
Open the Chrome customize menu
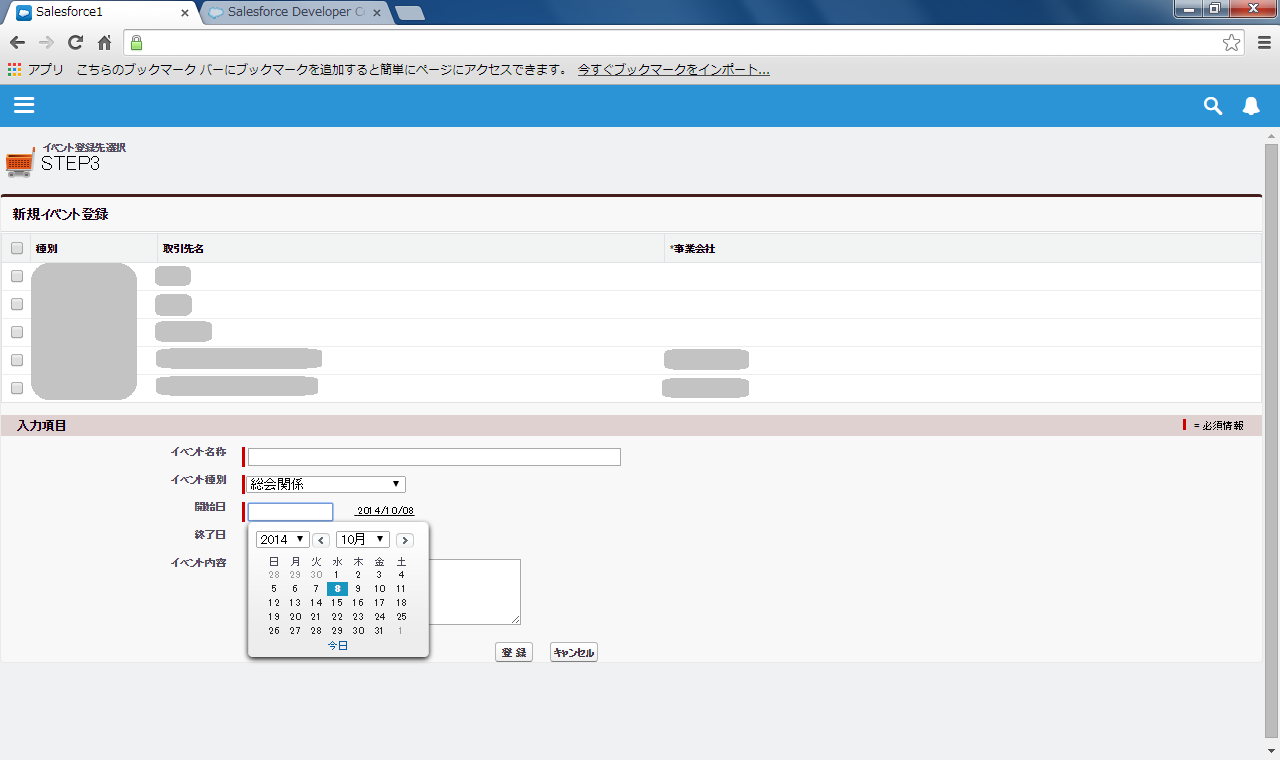pos(1265,42)
